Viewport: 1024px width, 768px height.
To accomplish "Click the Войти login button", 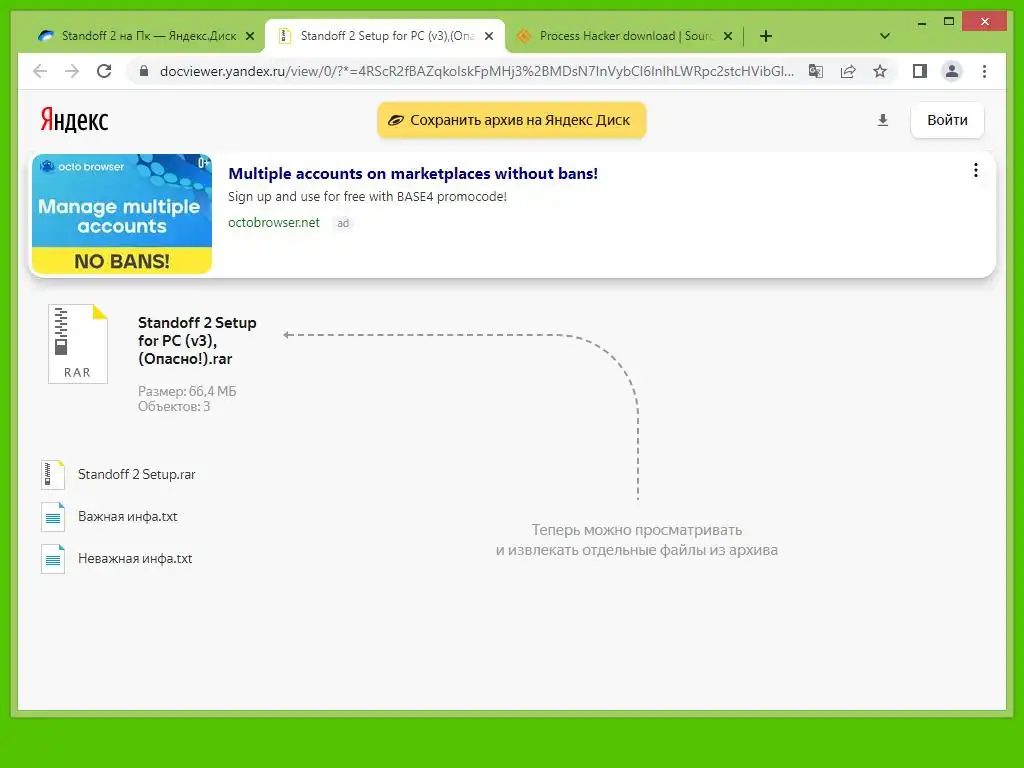I will coord(947,120).
